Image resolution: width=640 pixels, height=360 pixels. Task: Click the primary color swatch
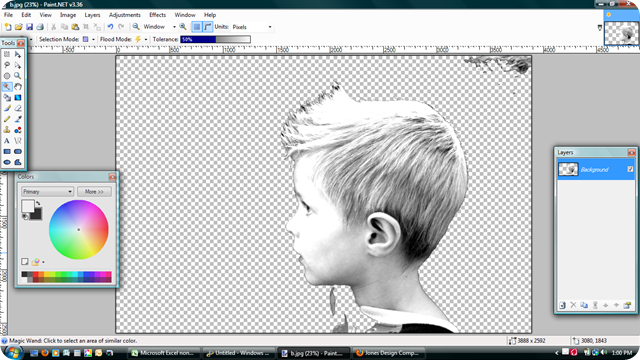[x=28, y=206]
